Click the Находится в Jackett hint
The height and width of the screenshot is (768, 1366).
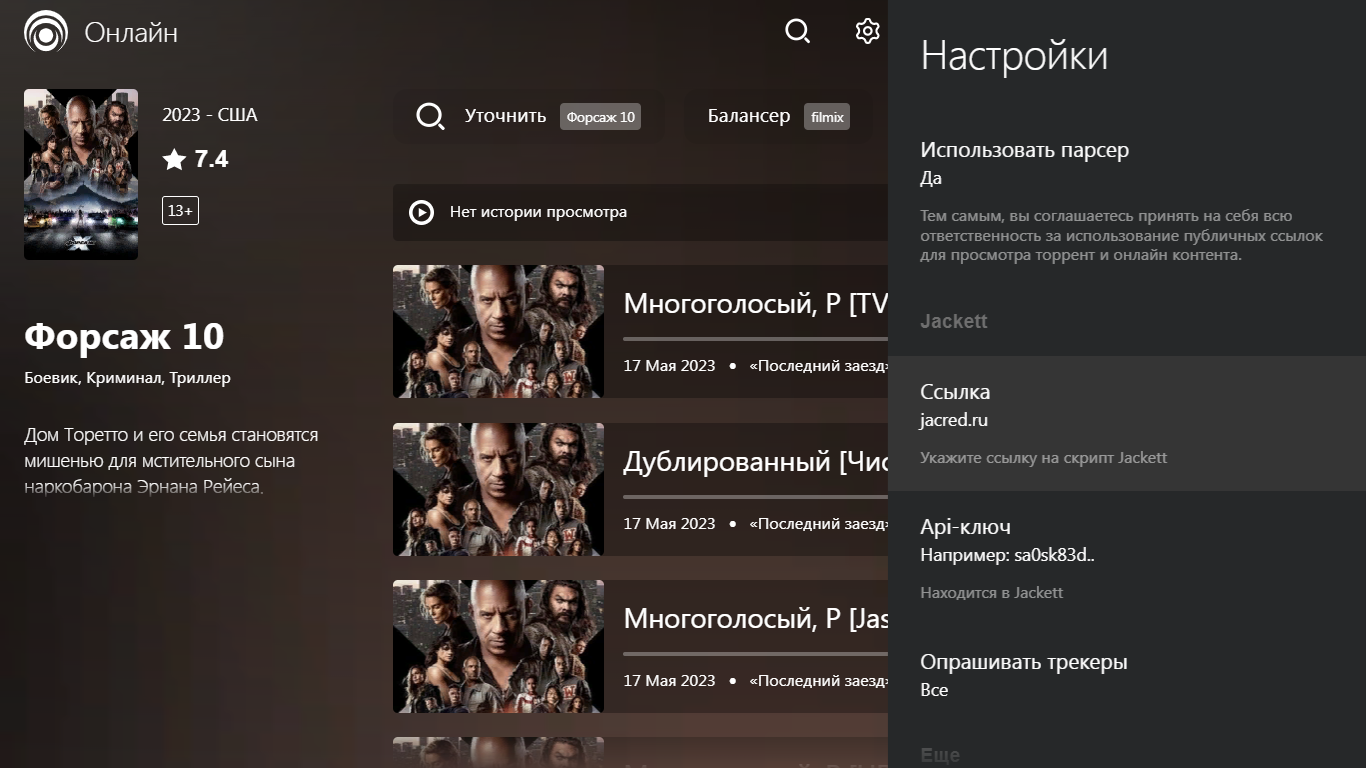point(992,593)
